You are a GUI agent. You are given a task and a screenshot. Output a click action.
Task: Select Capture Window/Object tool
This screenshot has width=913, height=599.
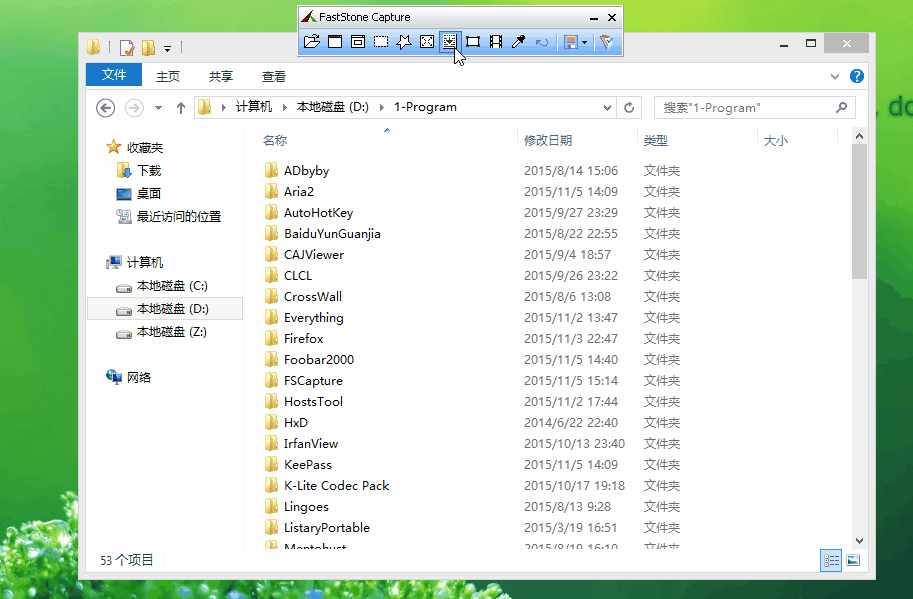[358, 42]
